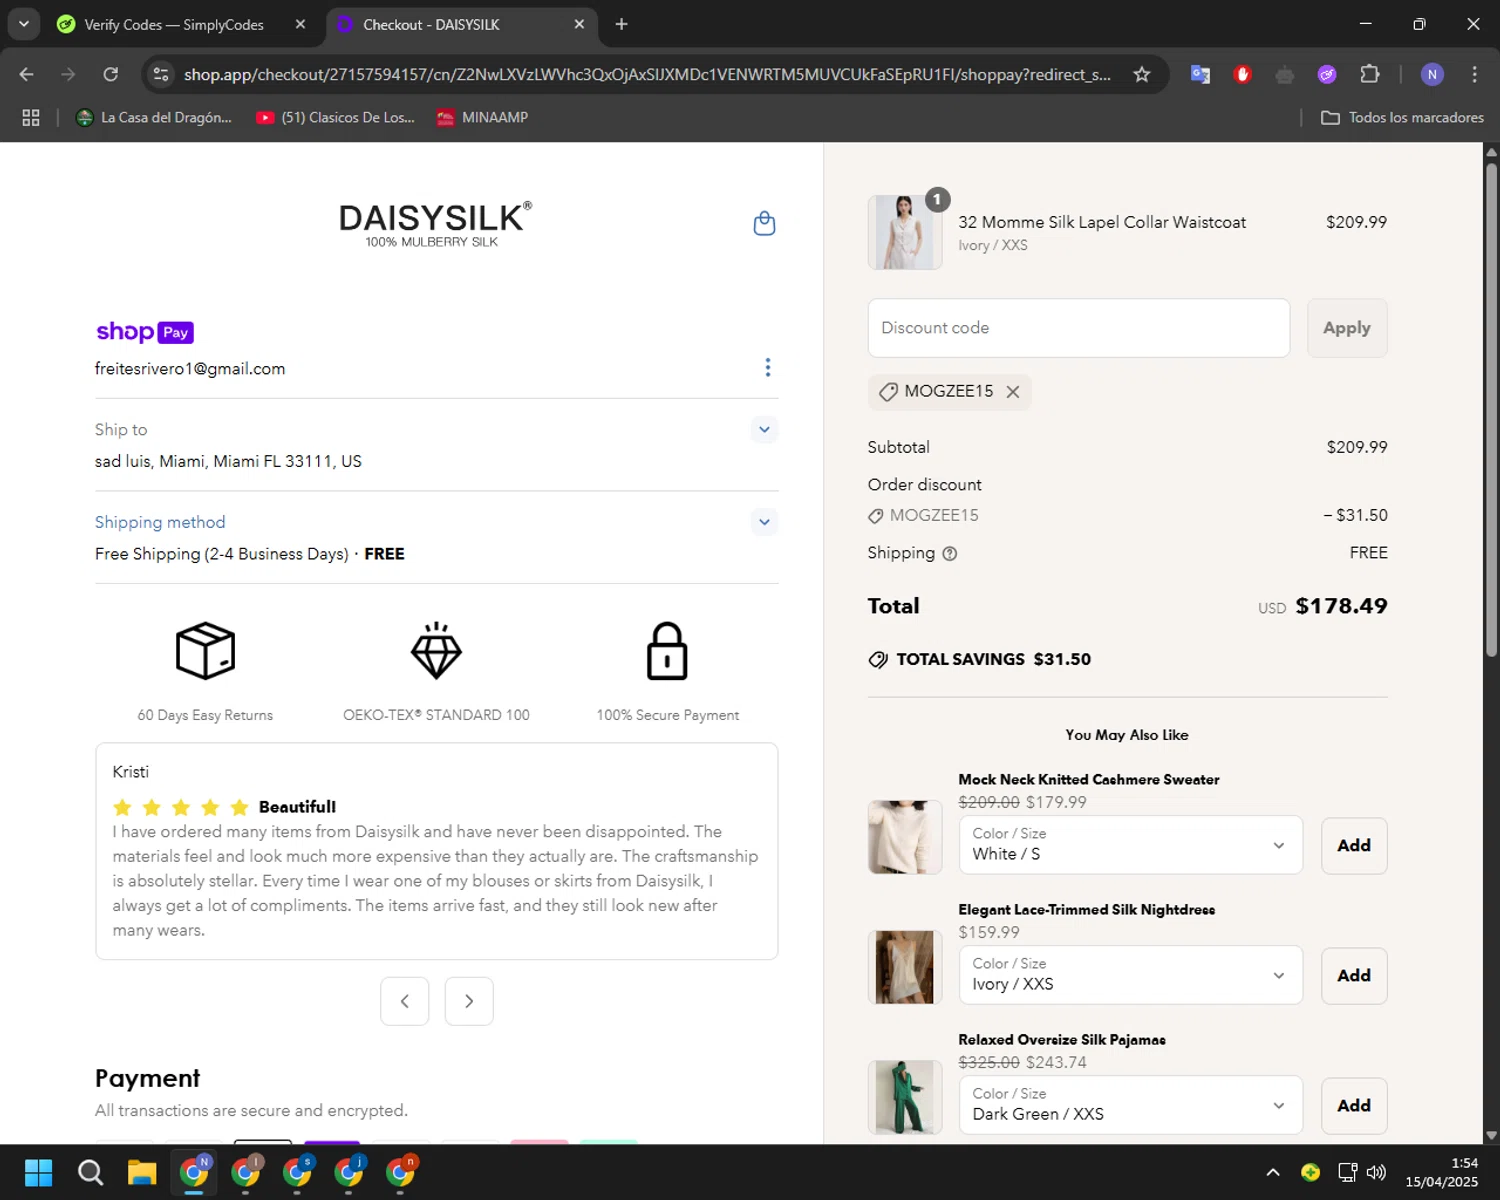Viewport: 1500px width, 1200px height.
Task: Add Relaxed Oversize Silk Pajamas
Action: click(x=1354, y=1106)
